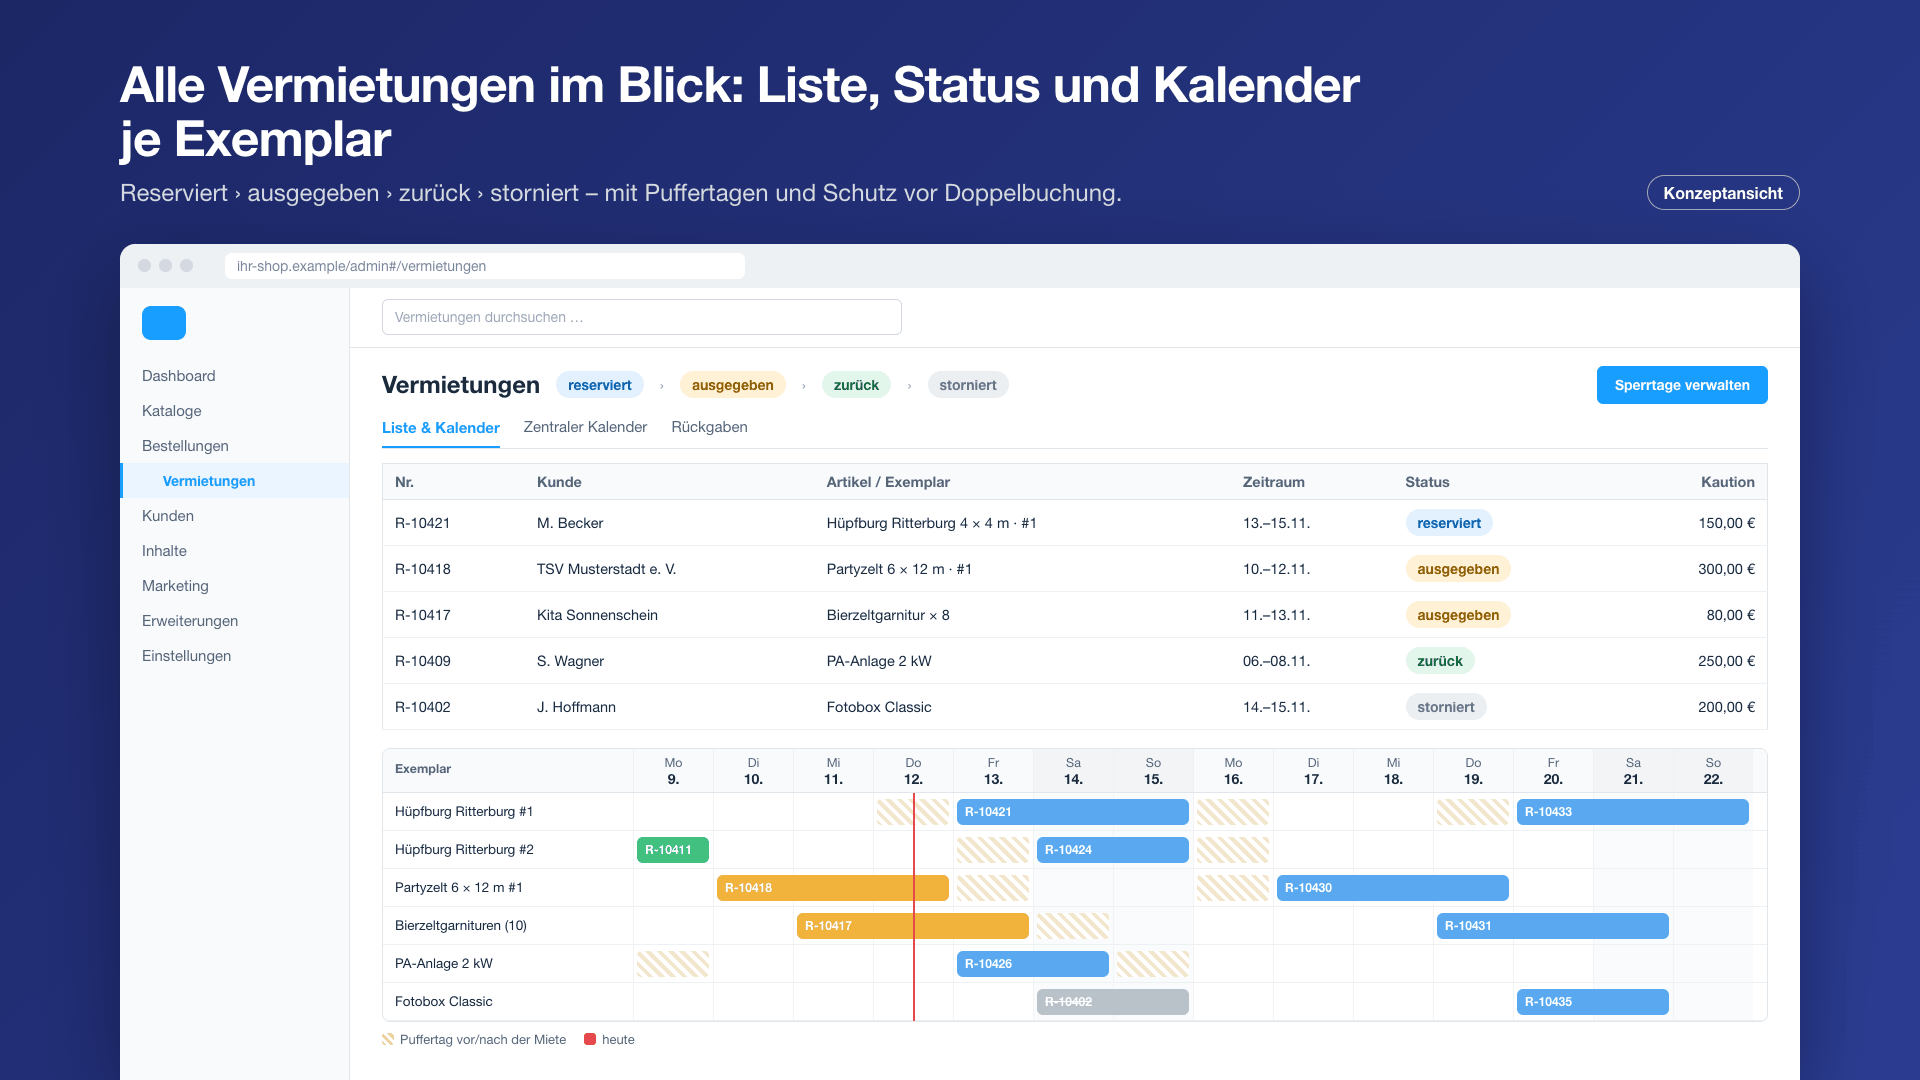This screenshot has height=1080, width=1920.
Task: Click calendar bar R-10421
Action: point(1073,812)
